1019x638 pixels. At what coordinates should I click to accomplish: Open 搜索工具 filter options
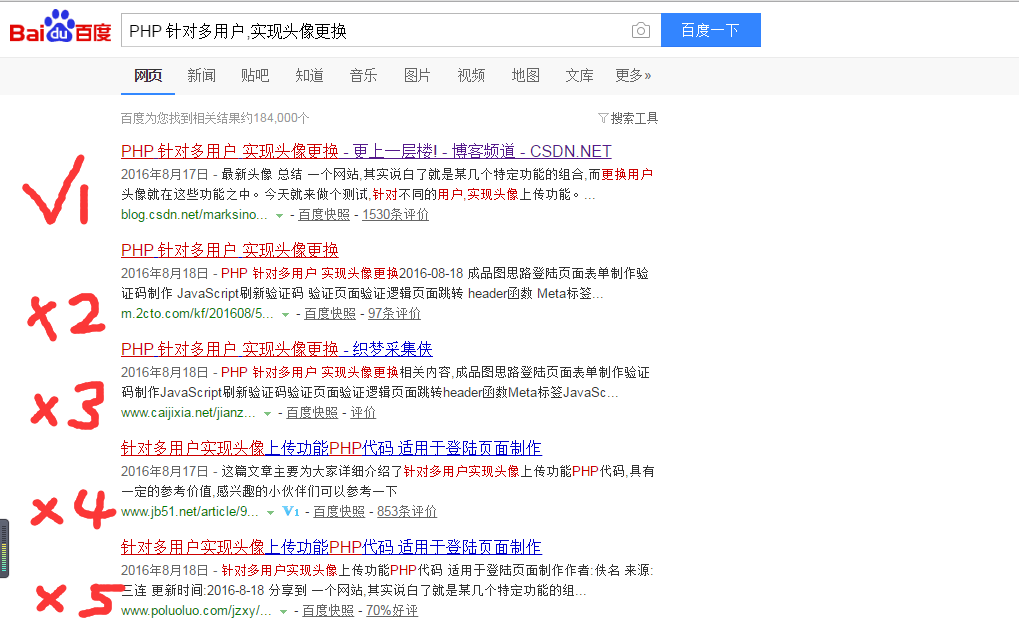pos(628,118)
